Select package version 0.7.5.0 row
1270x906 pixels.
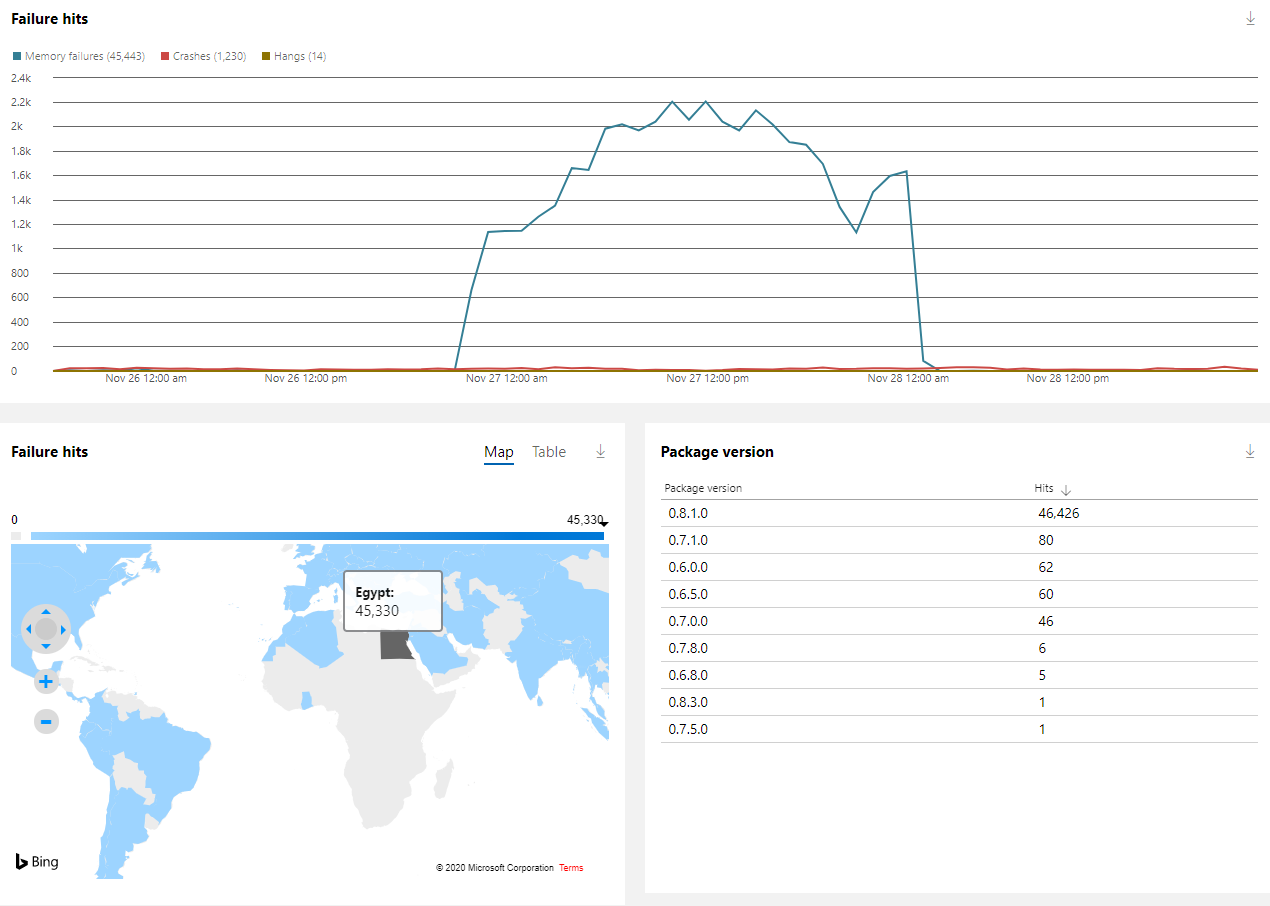tap(959, 729)
